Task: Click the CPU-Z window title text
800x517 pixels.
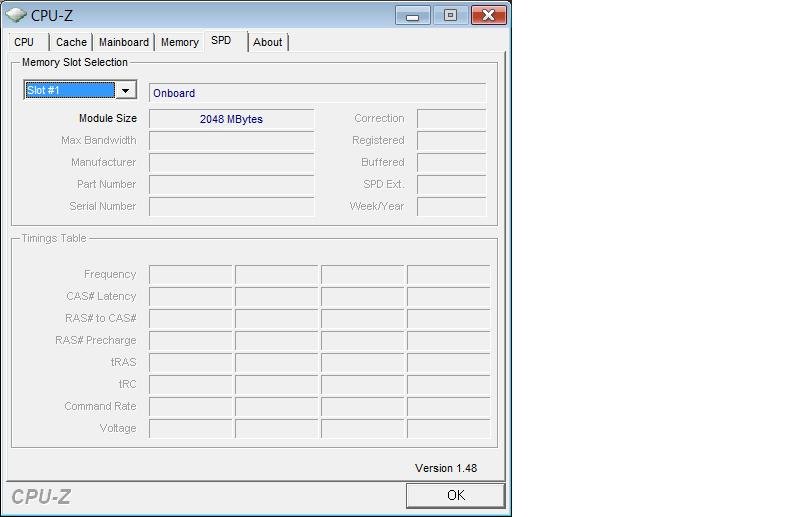Action: click(x=52, y=16)
